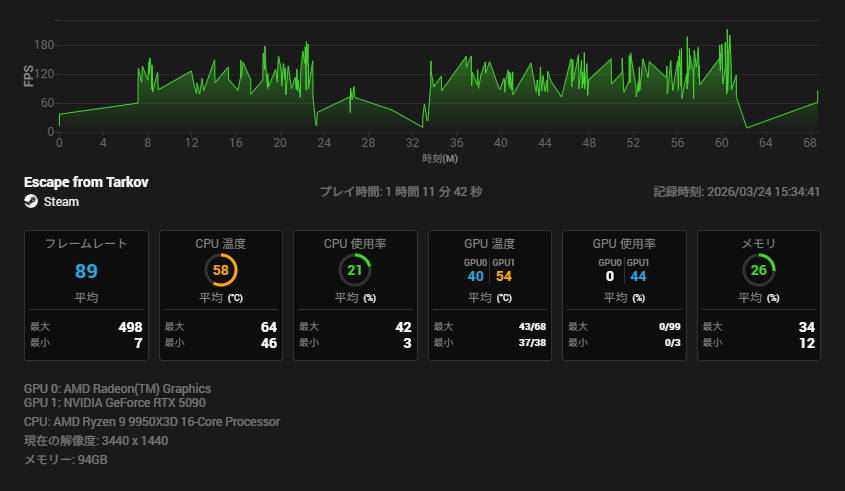Click the メモリ circular gauge showing 26
Viewport: 845px width, 491px height.
[759, 271]
